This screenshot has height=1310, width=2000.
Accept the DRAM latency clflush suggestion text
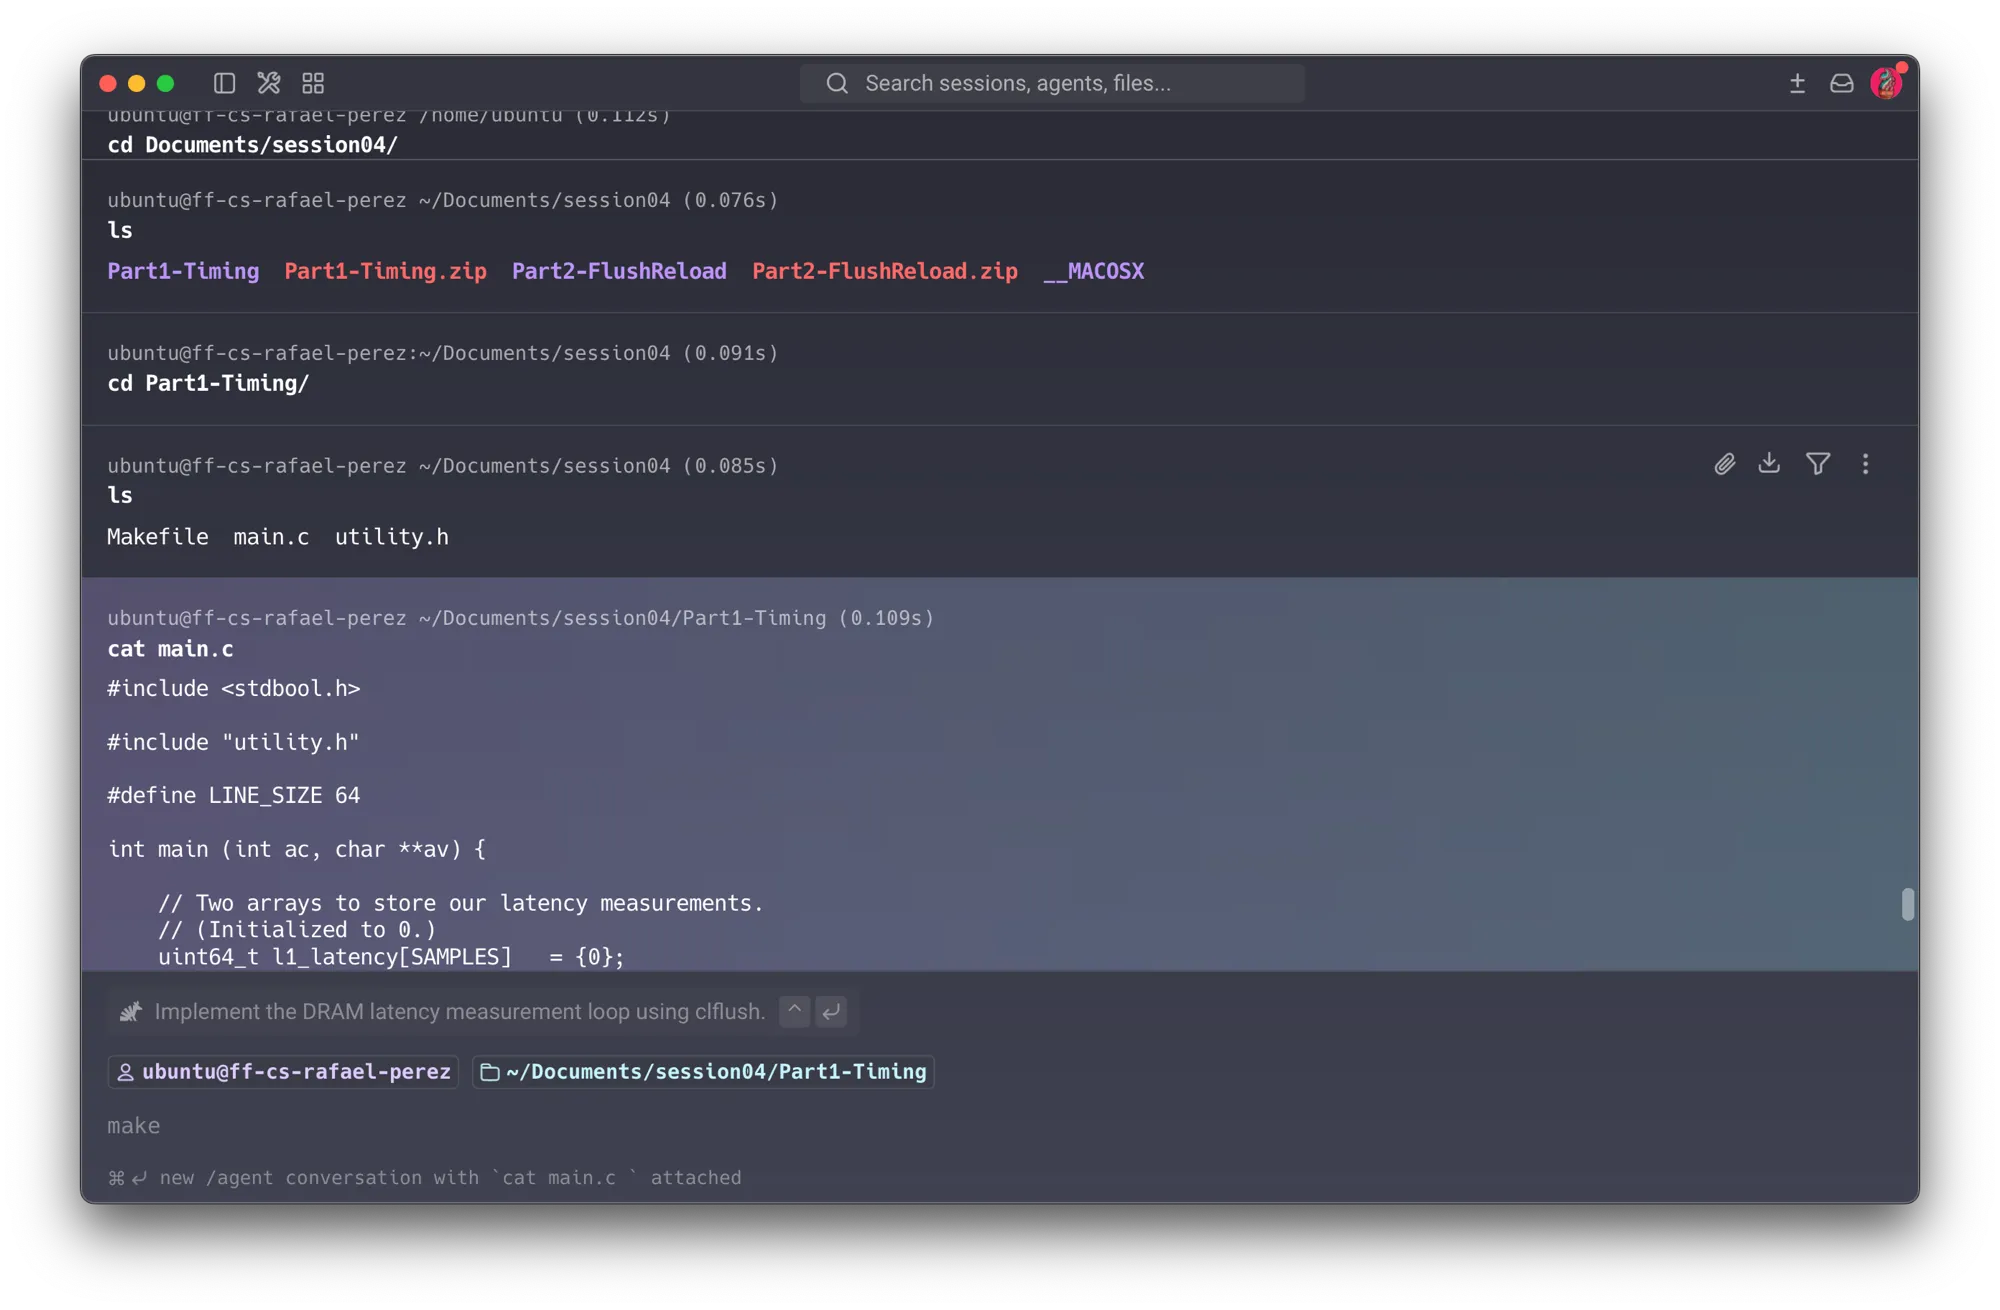pyautogui.click(x=460, y=1012)
